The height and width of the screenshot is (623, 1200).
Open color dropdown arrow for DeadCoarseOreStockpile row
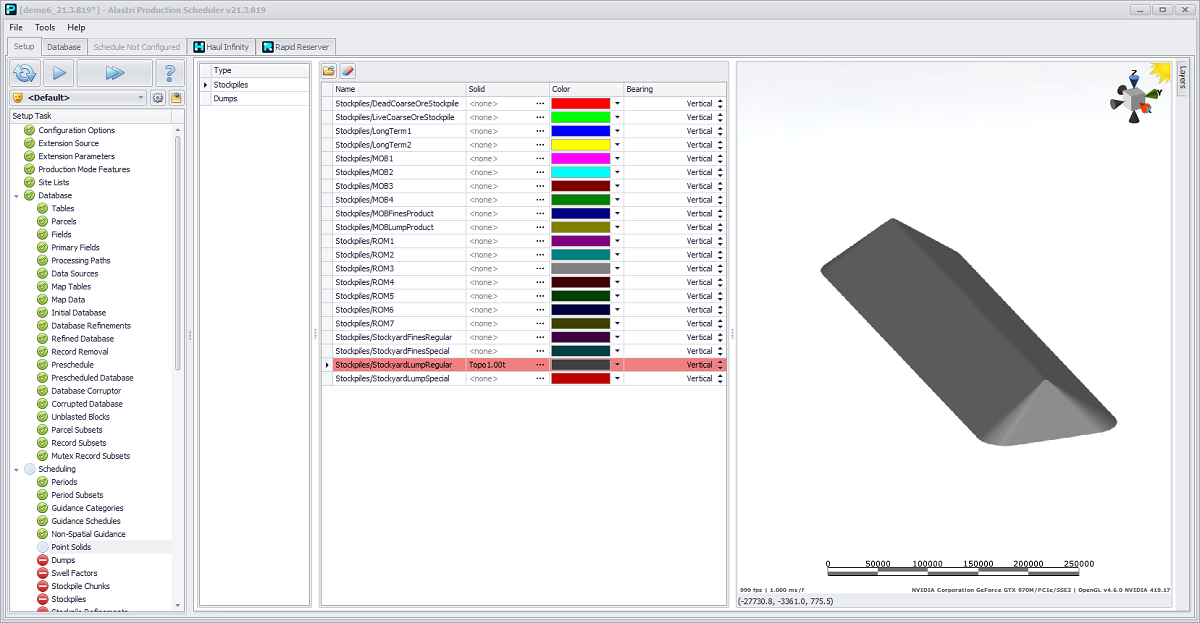[x=617, y=103]
